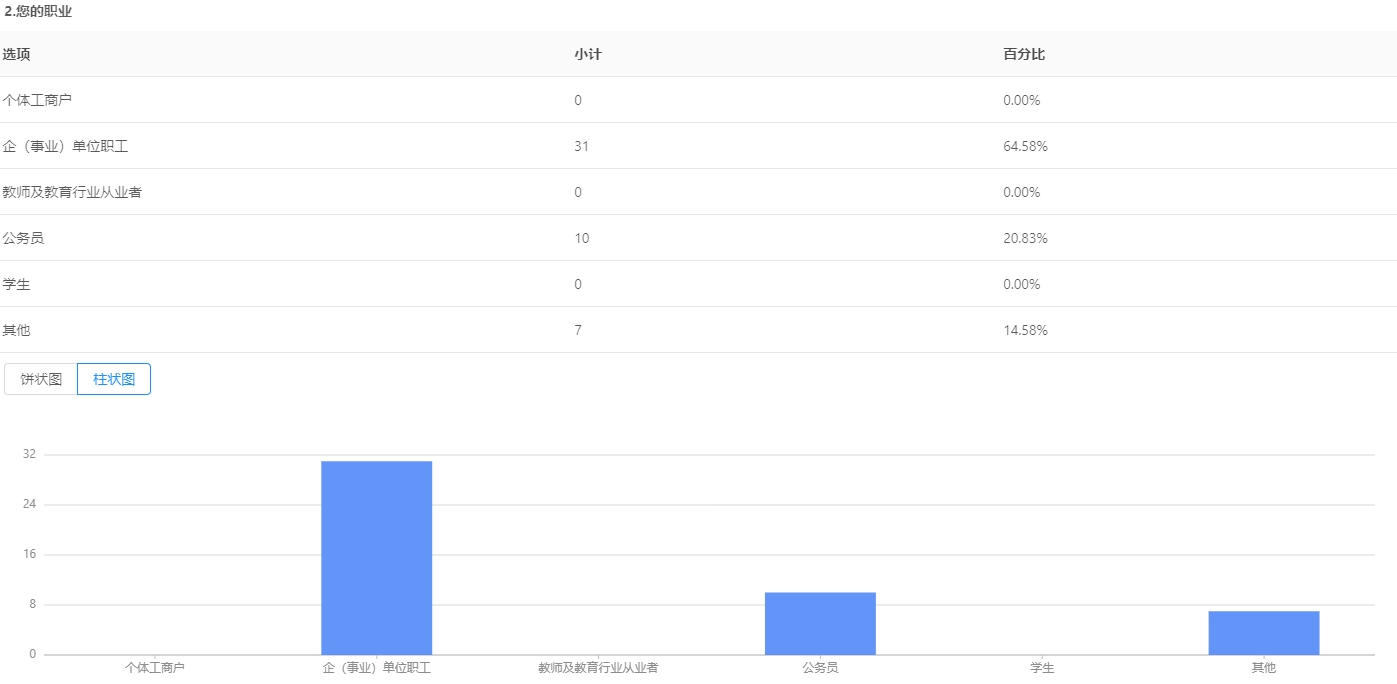Click the 百分比 column header
Screen dimensions: 1397x684
click(x=1023, y=54)
